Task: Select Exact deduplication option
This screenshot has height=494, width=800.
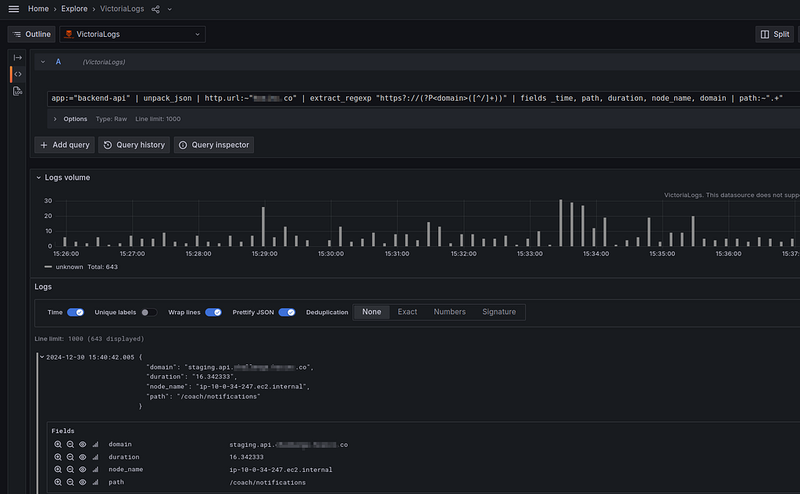Action: tap(407, 312)
